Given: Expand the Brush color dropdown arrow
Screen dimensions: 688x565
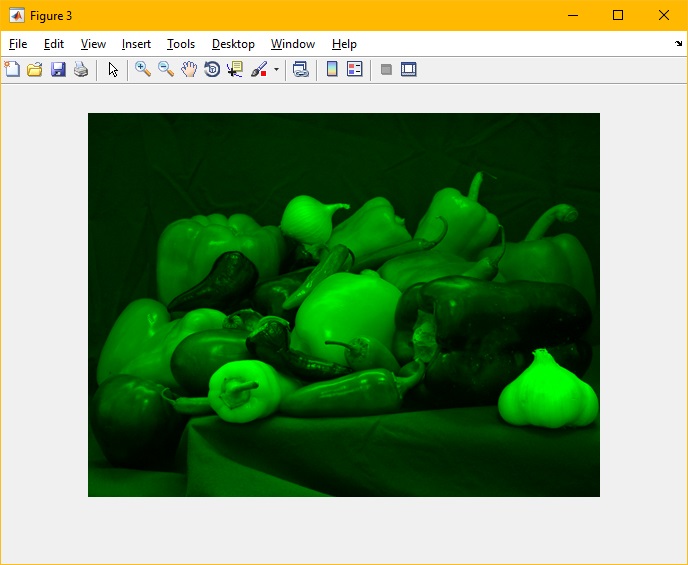Looking at the screenshot, I should tap(276, 70).
